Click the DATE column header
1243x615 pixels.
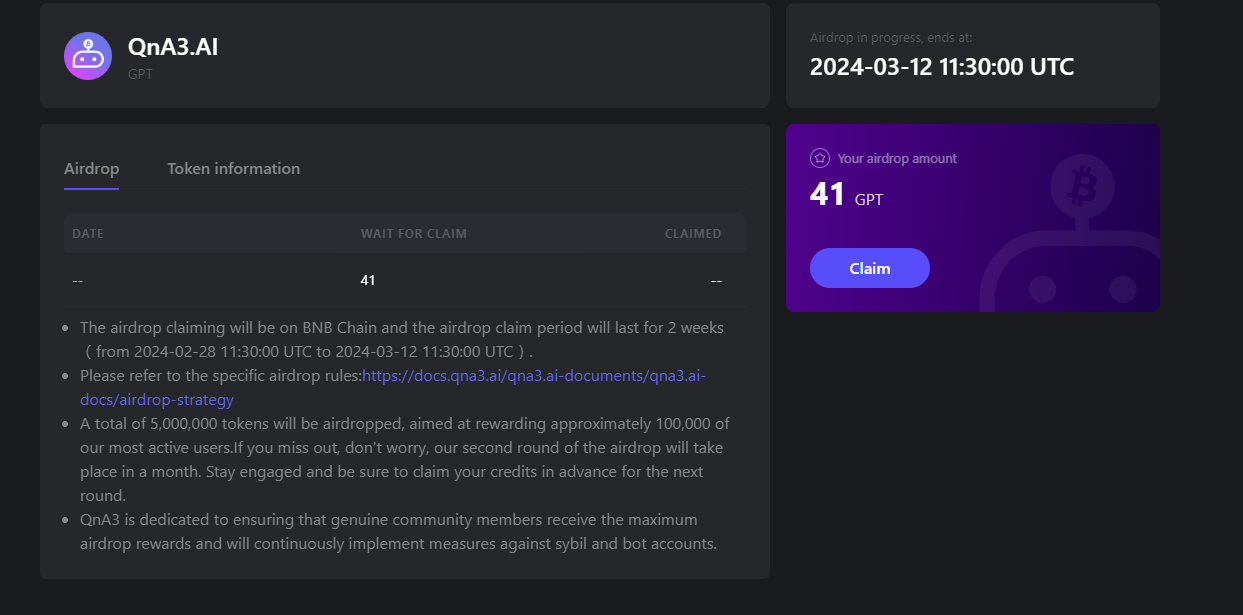pos(88,234)
